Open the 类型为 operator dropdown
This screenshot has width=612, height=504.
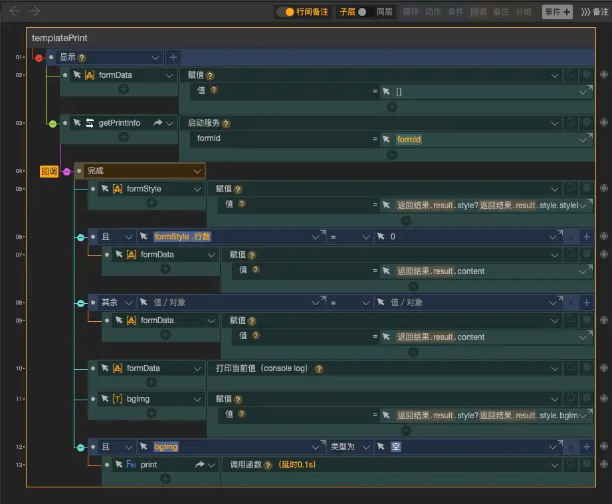[366, 447]
